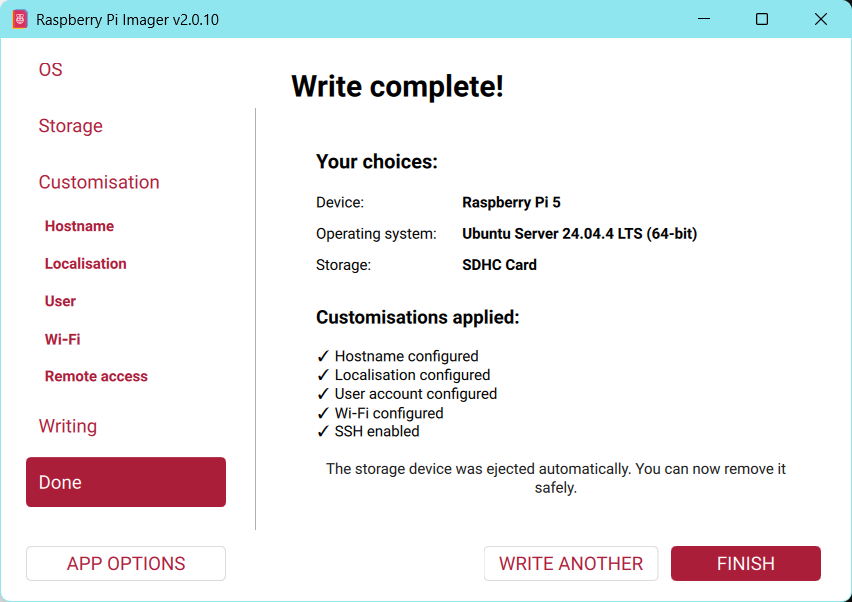Click the 'Device:' label
The height and width of the screenshot is (602, 852).
click(x=340, y=202)
